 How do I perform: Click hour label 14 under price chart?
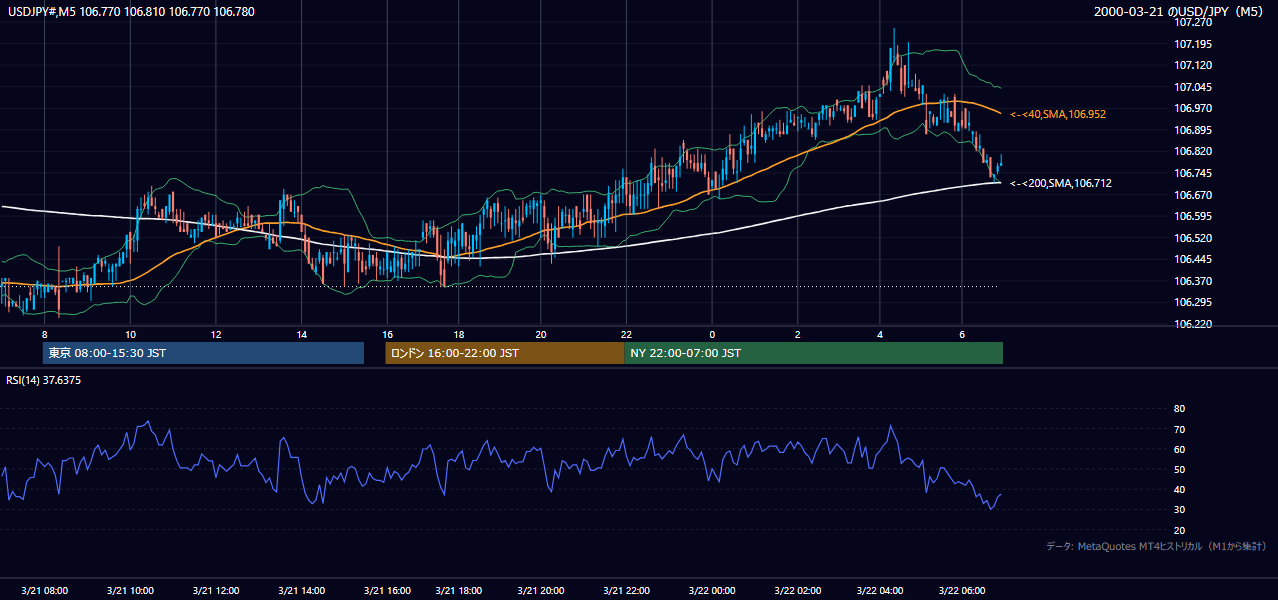(x=302, y=334)
